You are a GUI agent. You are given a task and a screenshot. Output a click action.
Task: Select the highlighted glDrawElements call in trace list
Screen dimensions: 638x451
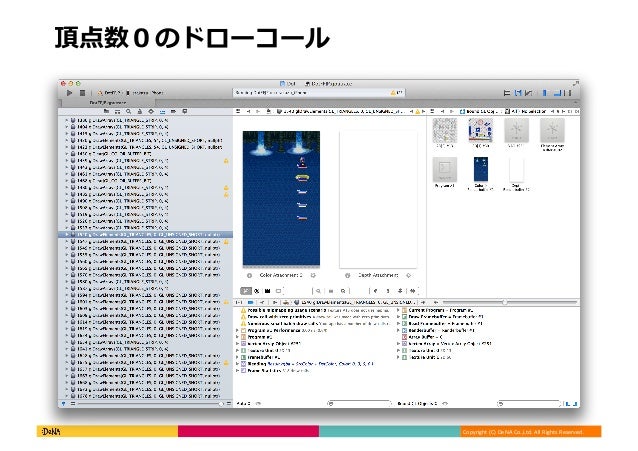pos(146,234)
